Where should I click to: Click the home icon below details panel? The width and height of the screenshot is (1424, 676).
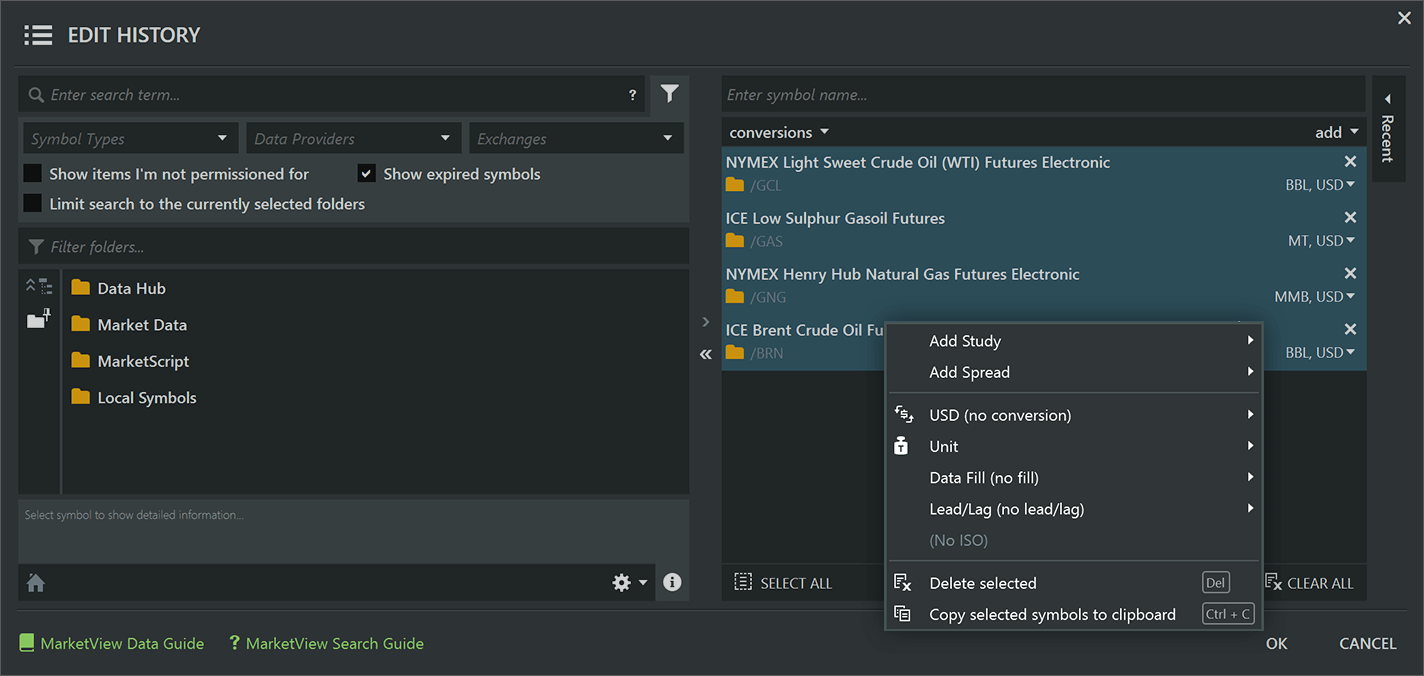pos(36,583)
